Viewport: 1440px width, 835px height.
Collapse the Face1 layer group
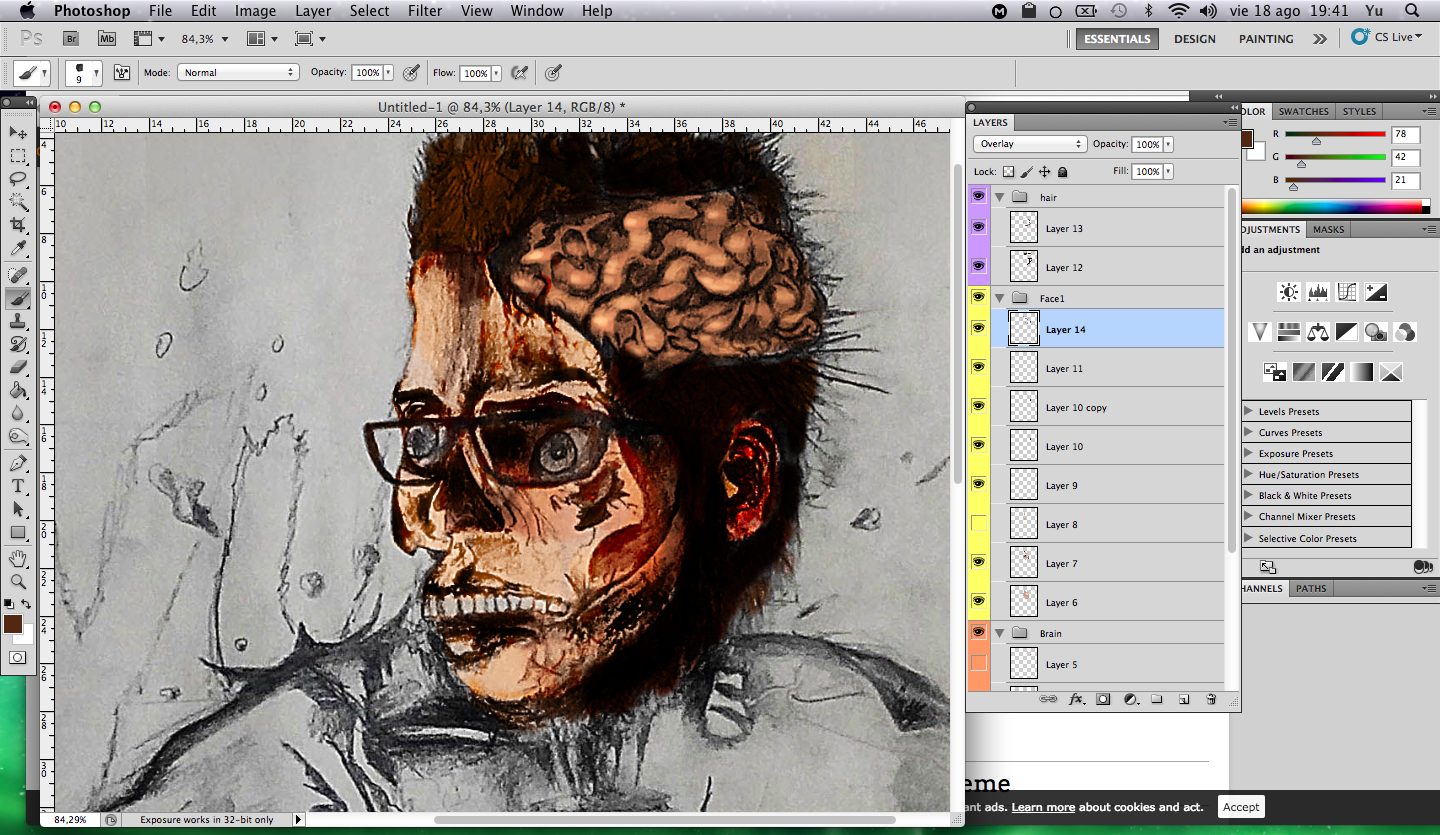tap(999, 298)
